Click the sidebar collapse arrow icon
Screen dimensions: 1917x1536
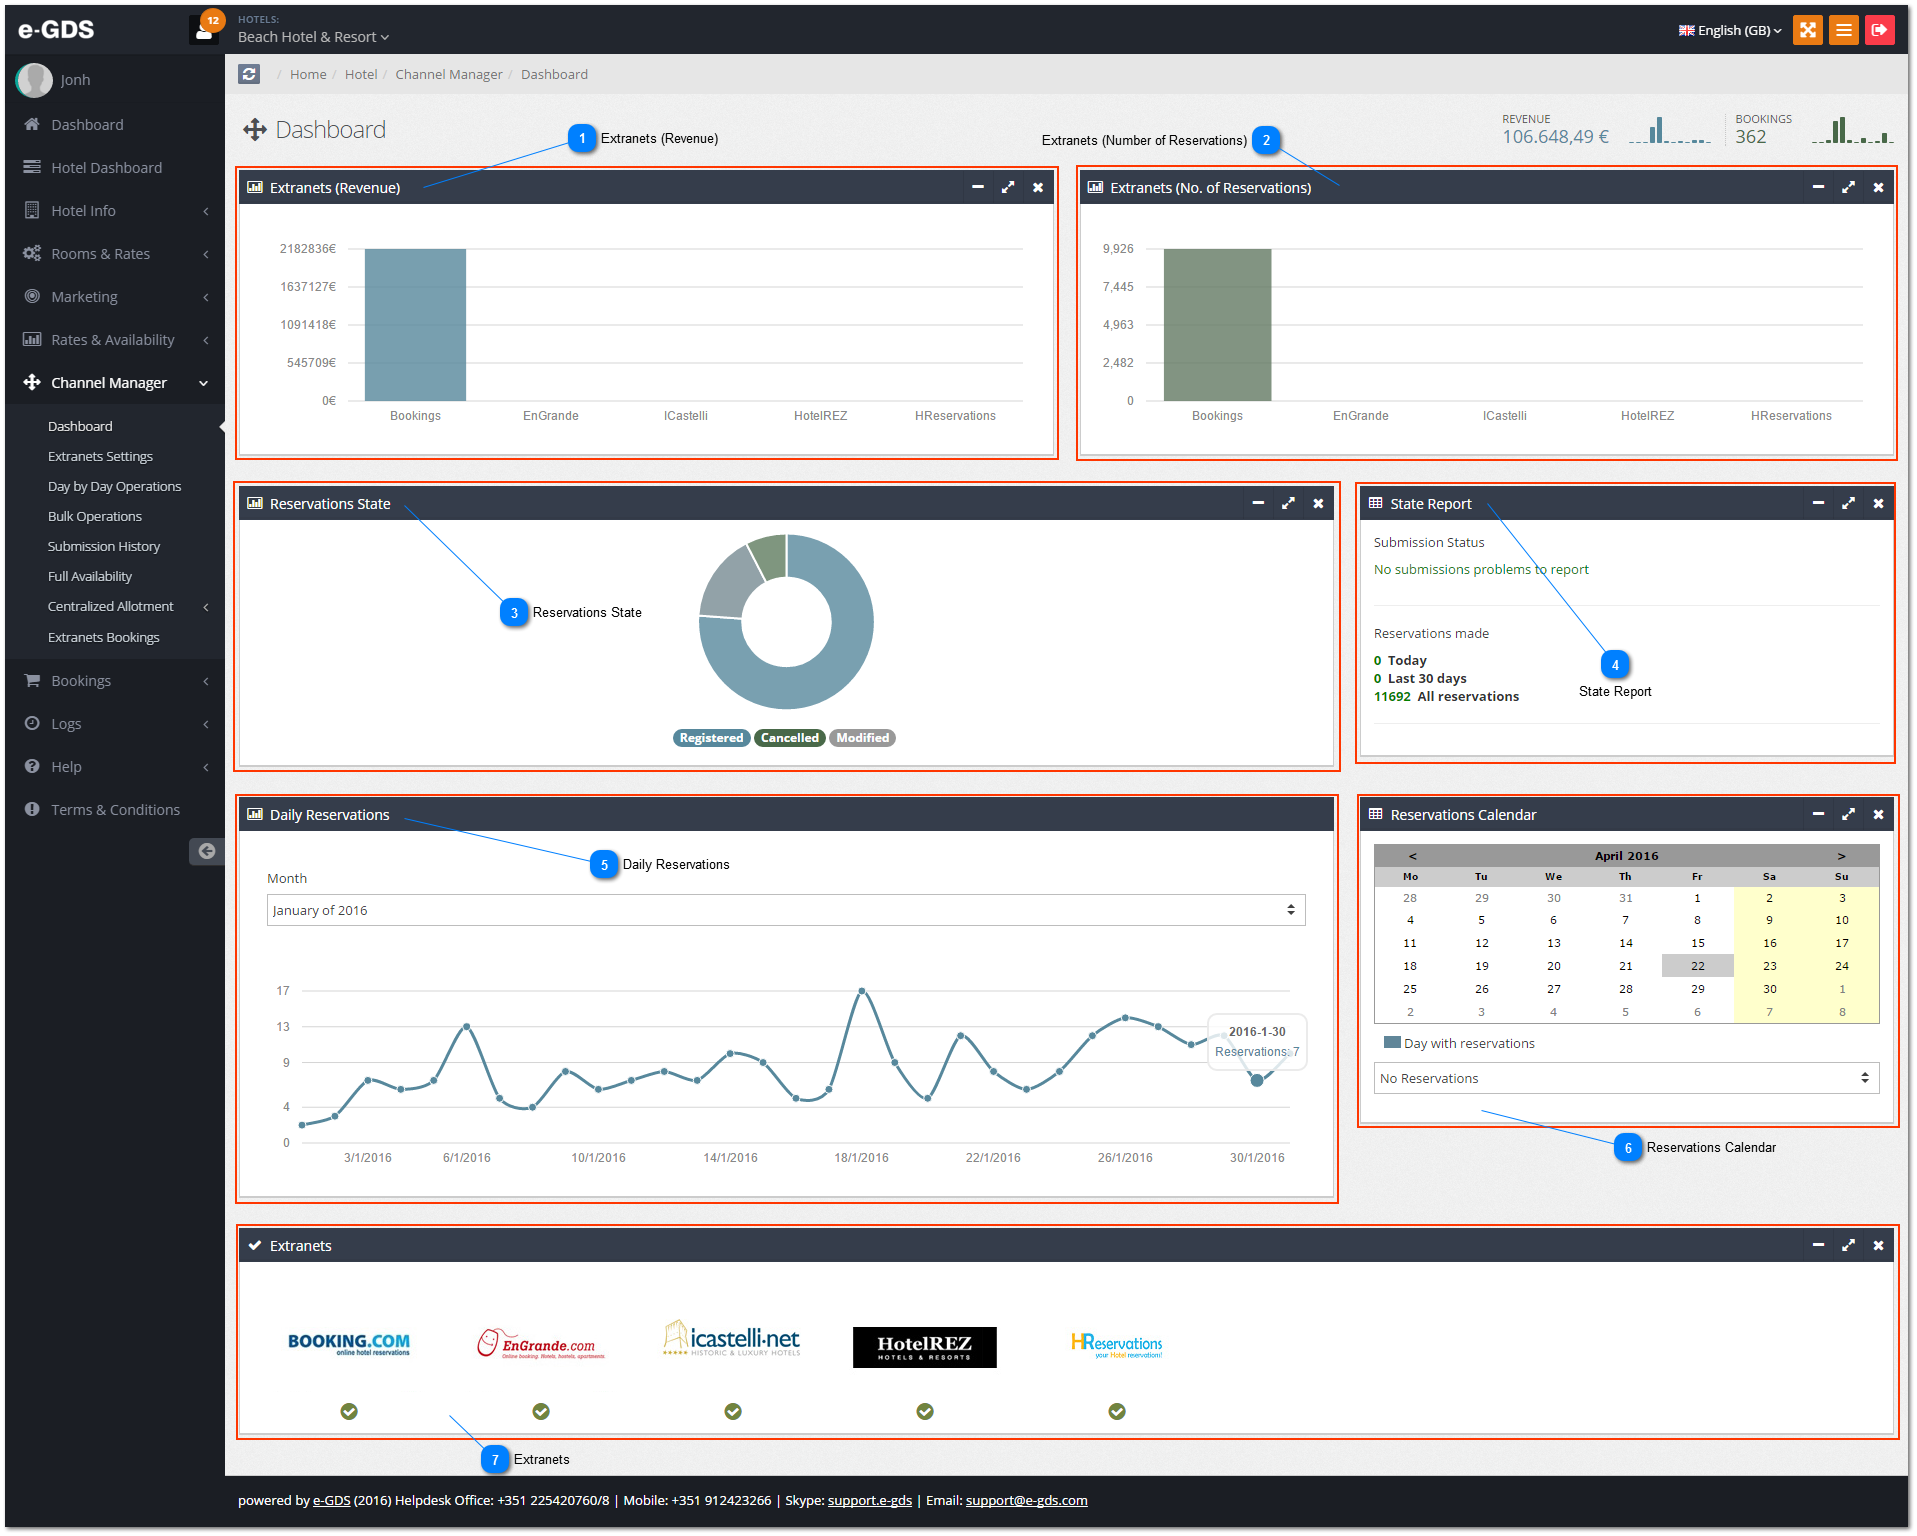point(206,851)
